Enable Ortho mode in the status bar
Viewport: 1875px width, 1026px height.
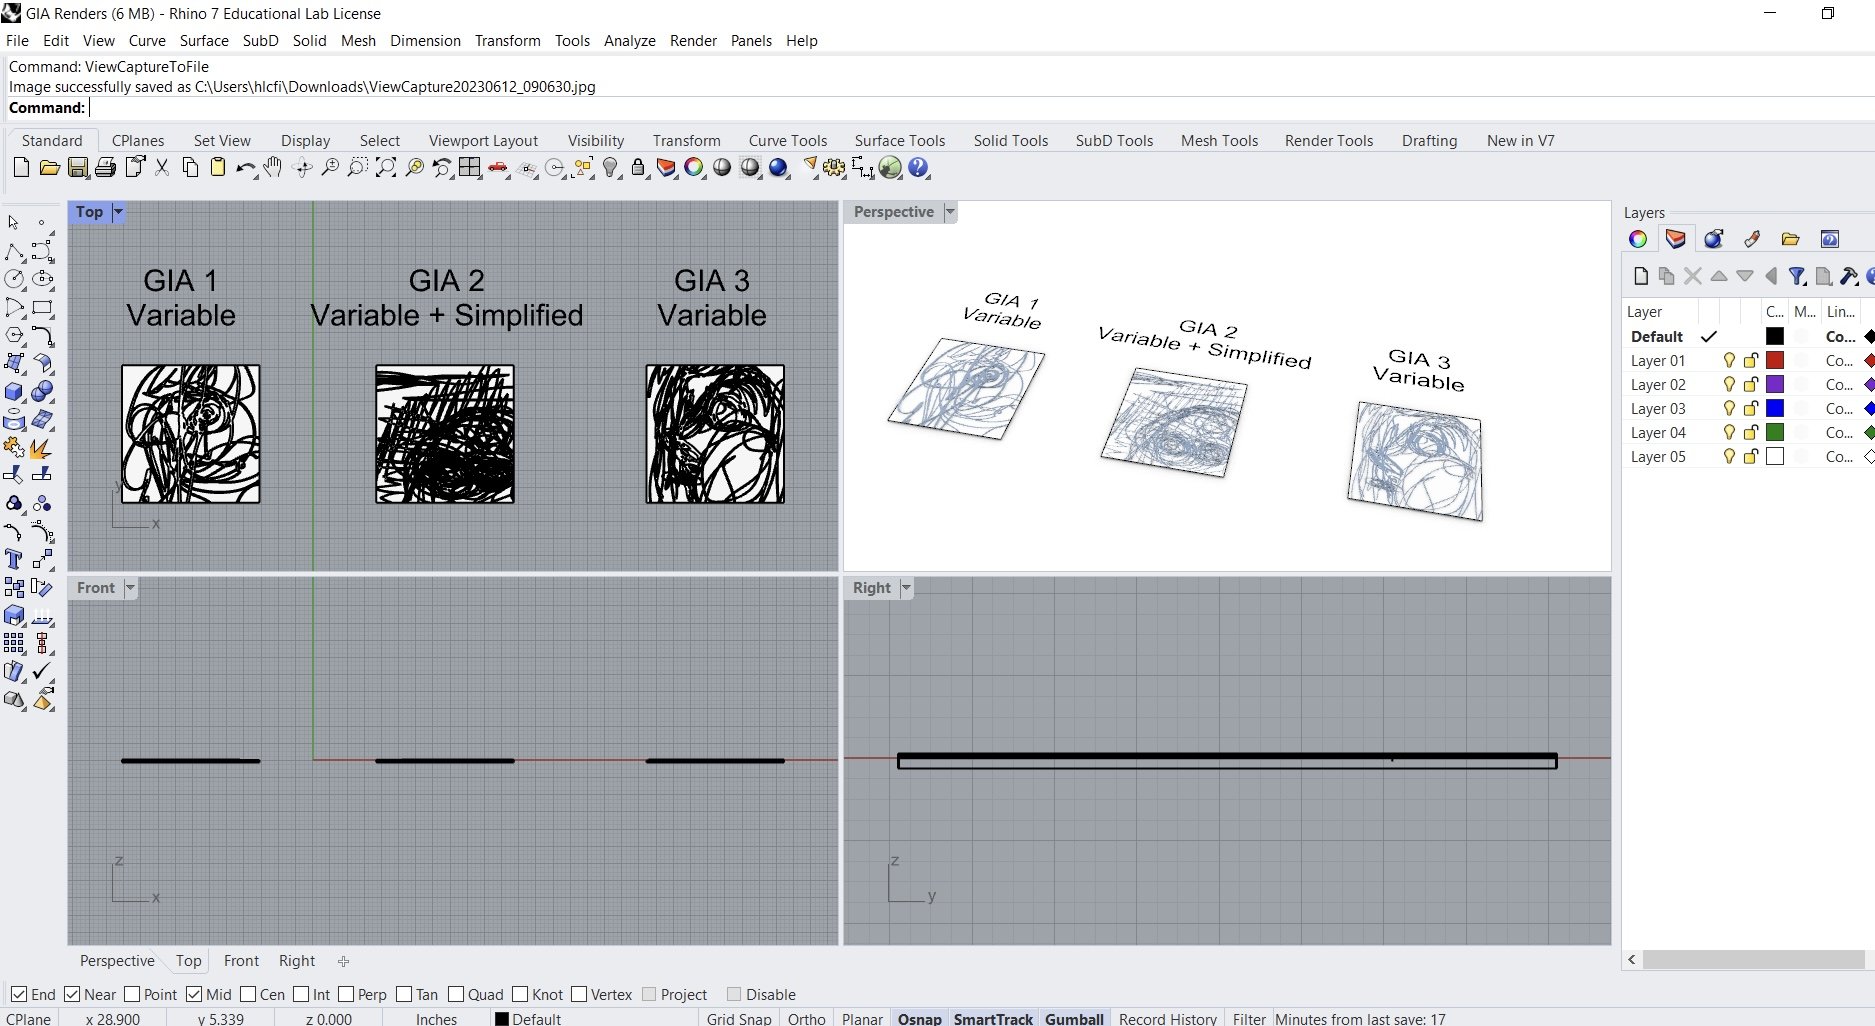806,1018
